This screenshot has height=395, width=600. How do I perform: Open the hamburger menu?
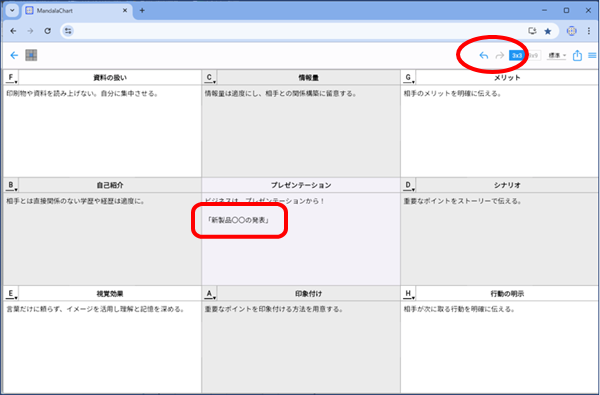[x=592, y=55]
